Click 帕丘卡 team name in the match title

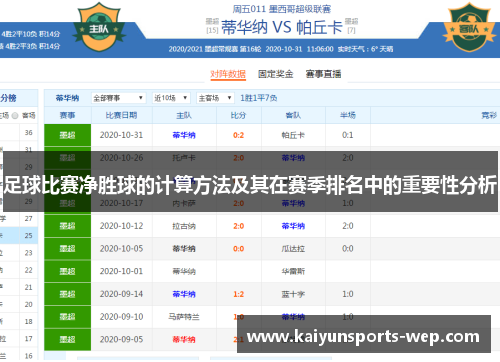pos(319,27)
